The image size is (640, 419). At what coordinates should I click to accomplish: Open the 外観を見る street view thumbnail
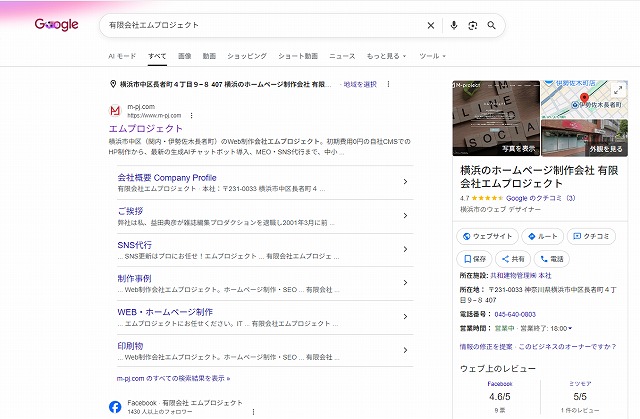pos(584,138)
